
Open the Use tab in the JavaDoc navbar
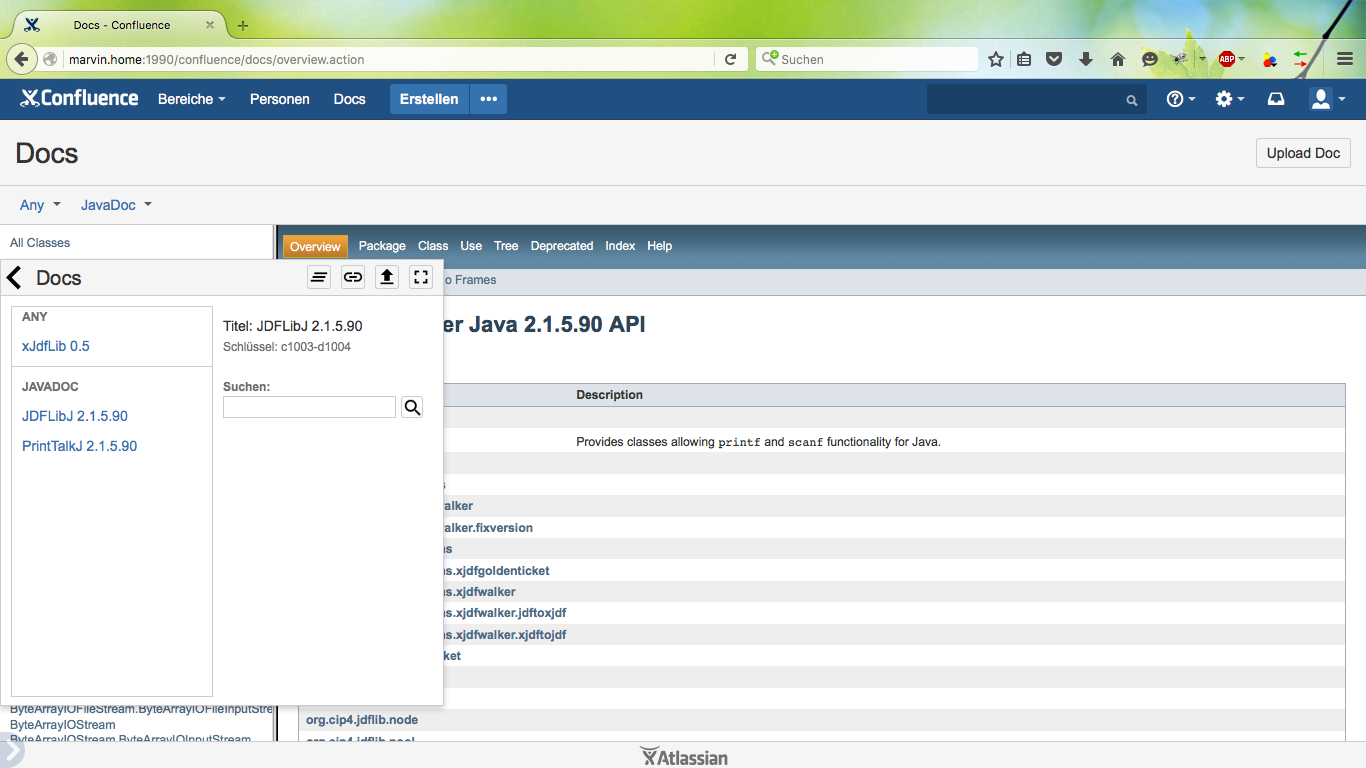click(471, 246)
